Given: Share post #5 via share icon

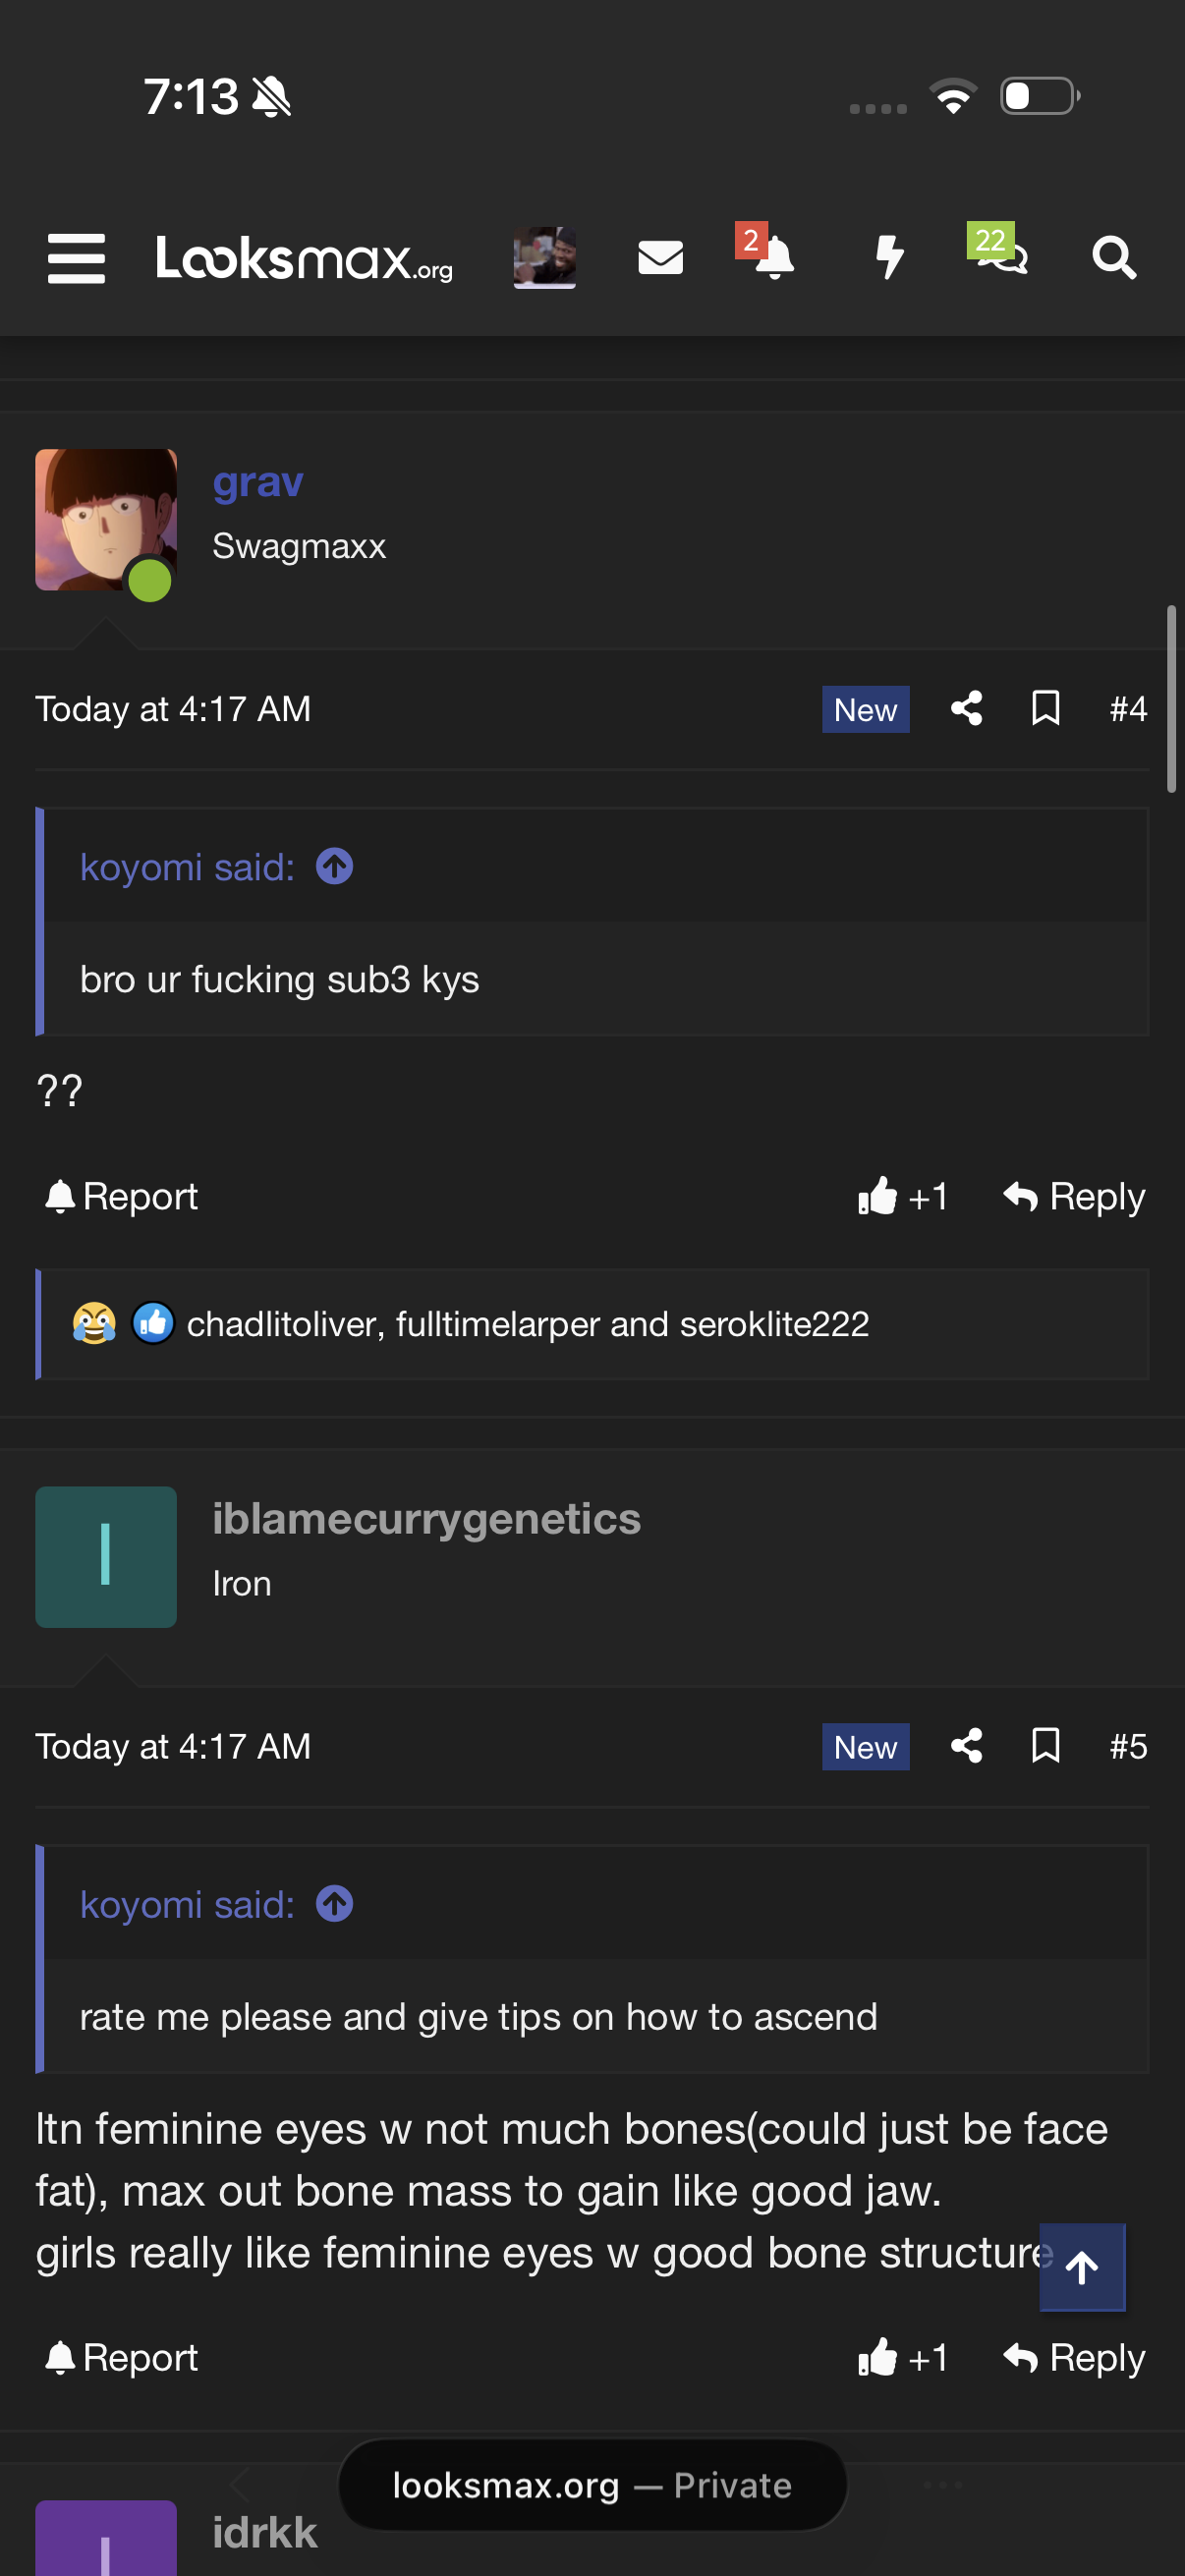Looking at the screenshot, I should click(x=966, y=1746).
